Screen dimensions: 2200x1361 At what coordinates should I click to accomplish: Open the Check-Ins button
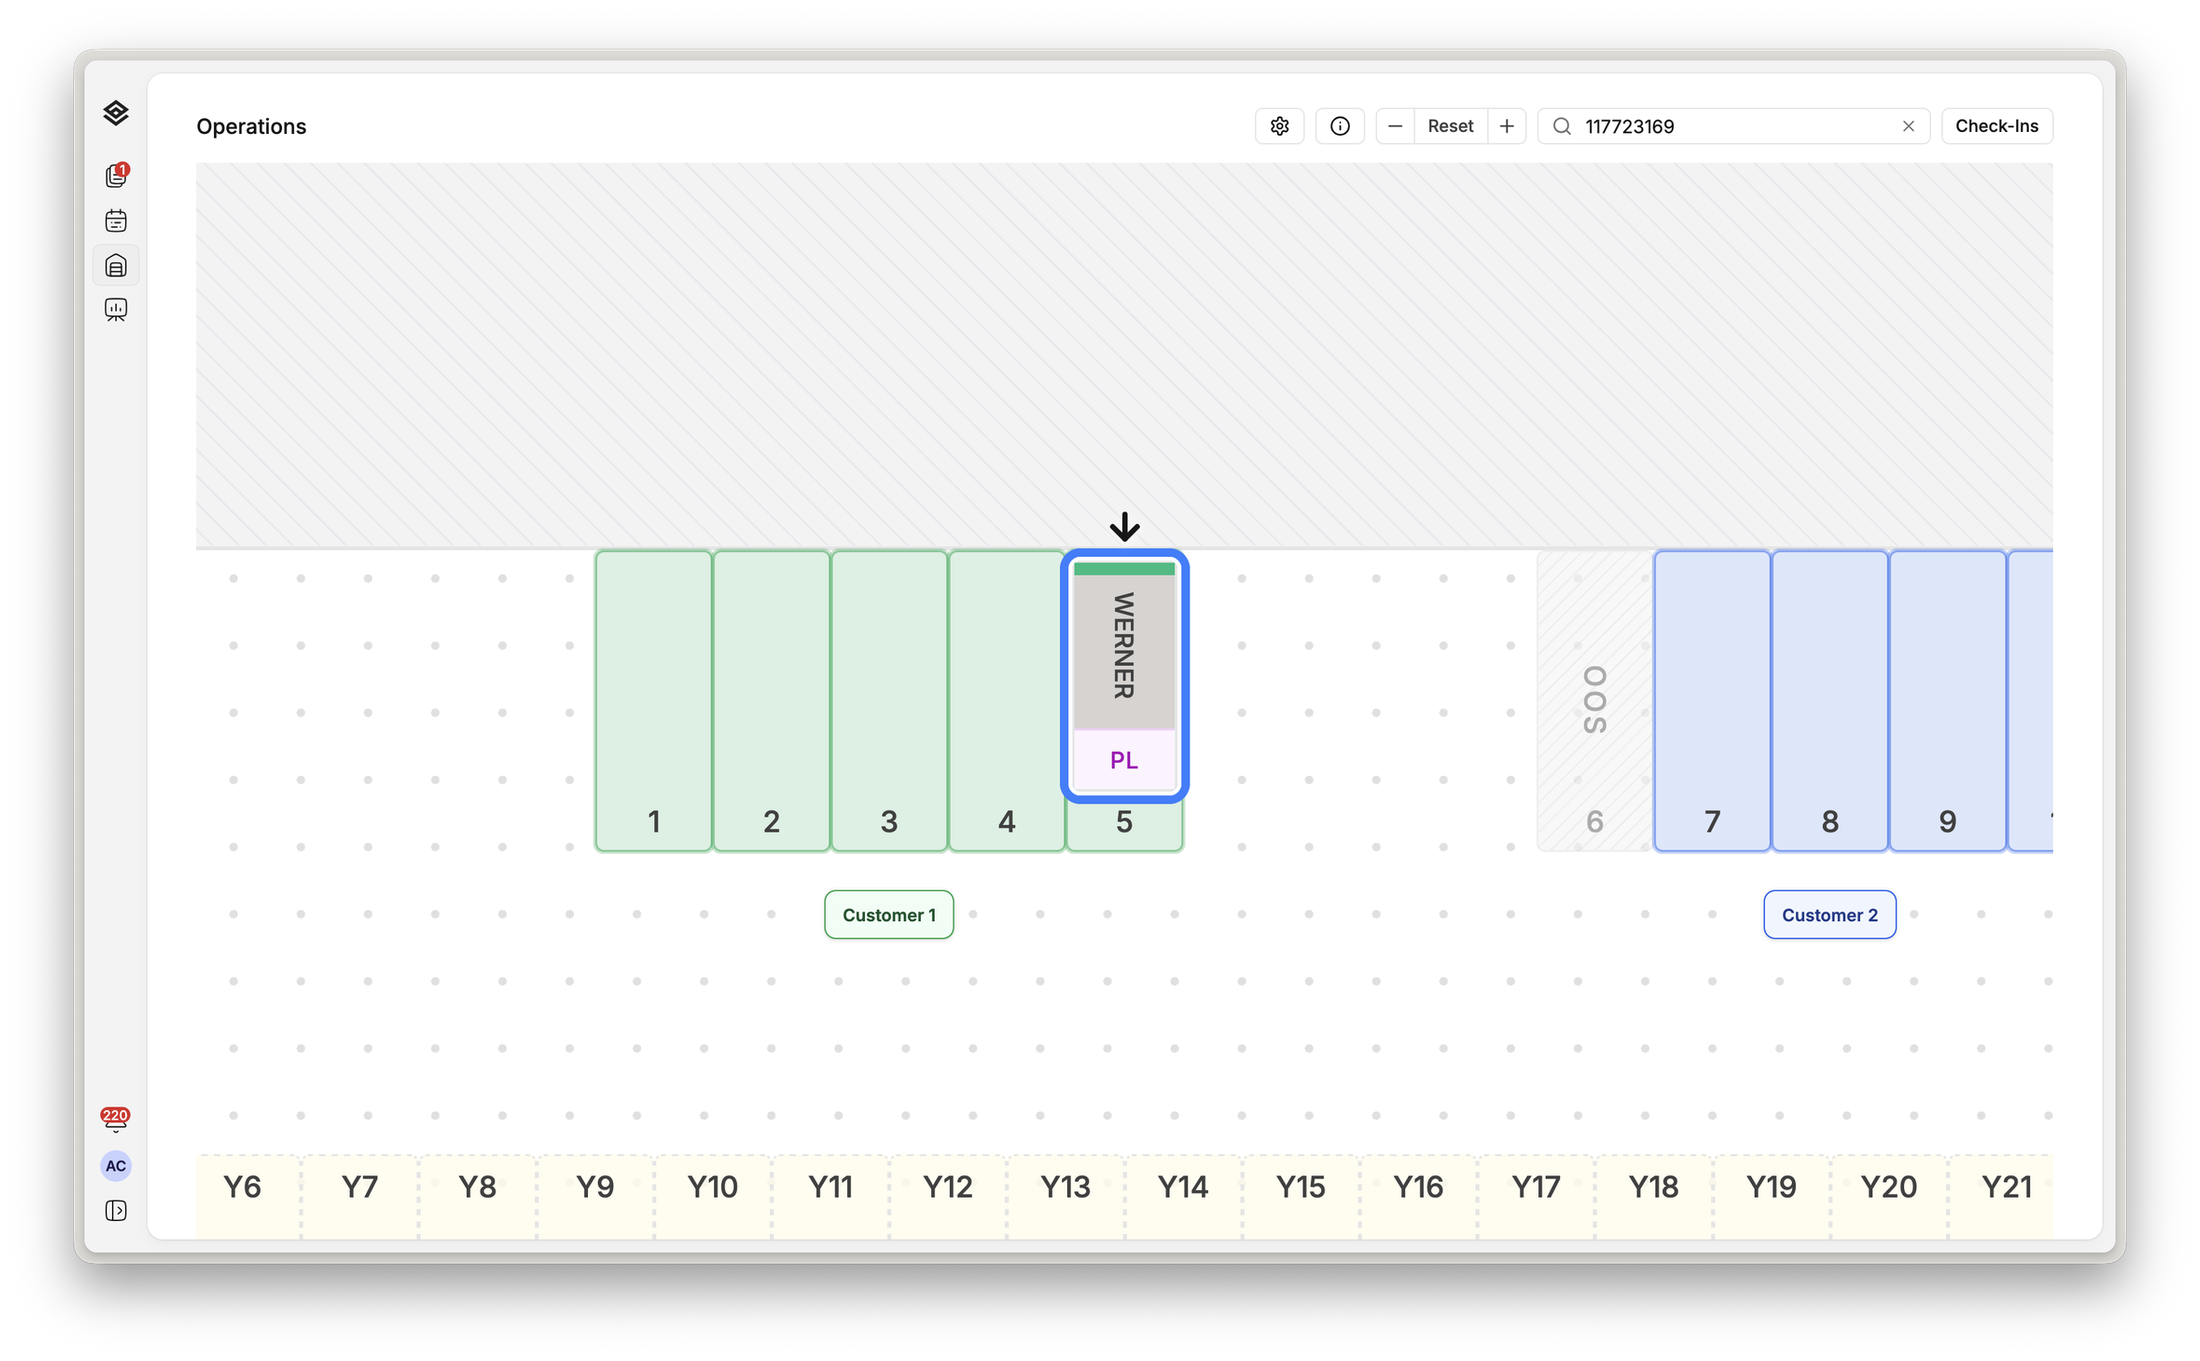tap(1996, 126)
